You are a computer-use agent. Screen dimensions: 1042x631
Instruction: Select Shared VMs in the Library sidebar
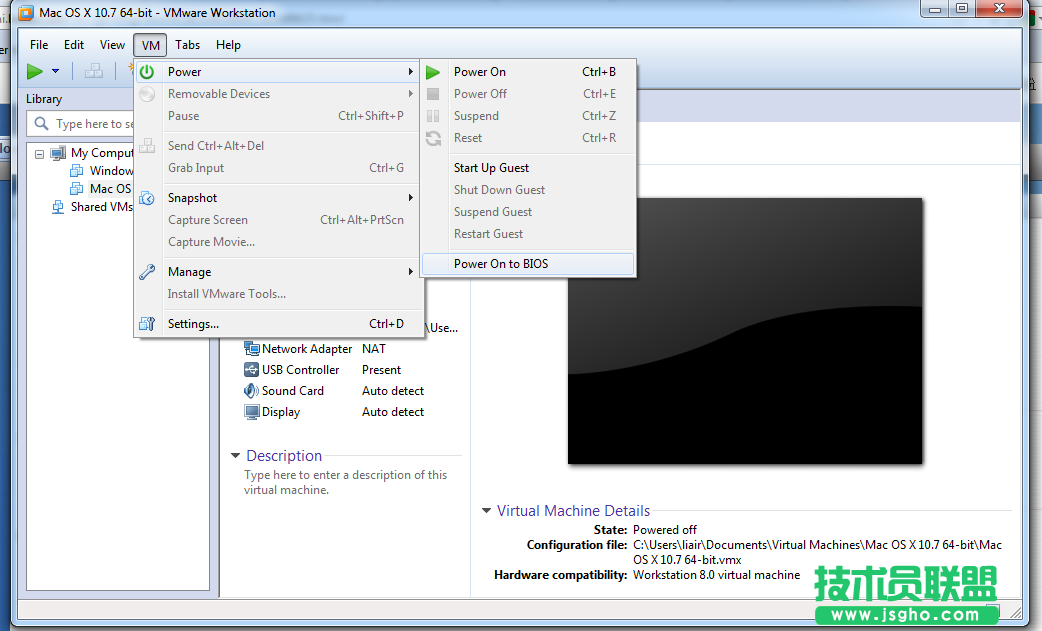tap(103, 206)
